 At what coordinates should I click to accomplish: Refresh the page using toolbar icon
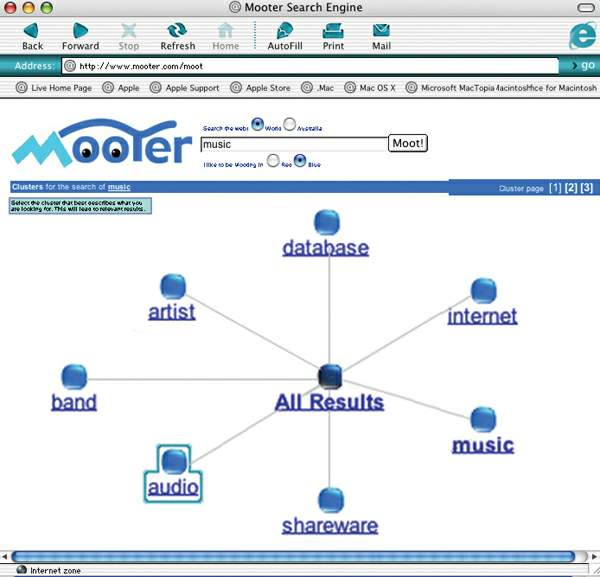pyautogui.click(x=177, y=31)
